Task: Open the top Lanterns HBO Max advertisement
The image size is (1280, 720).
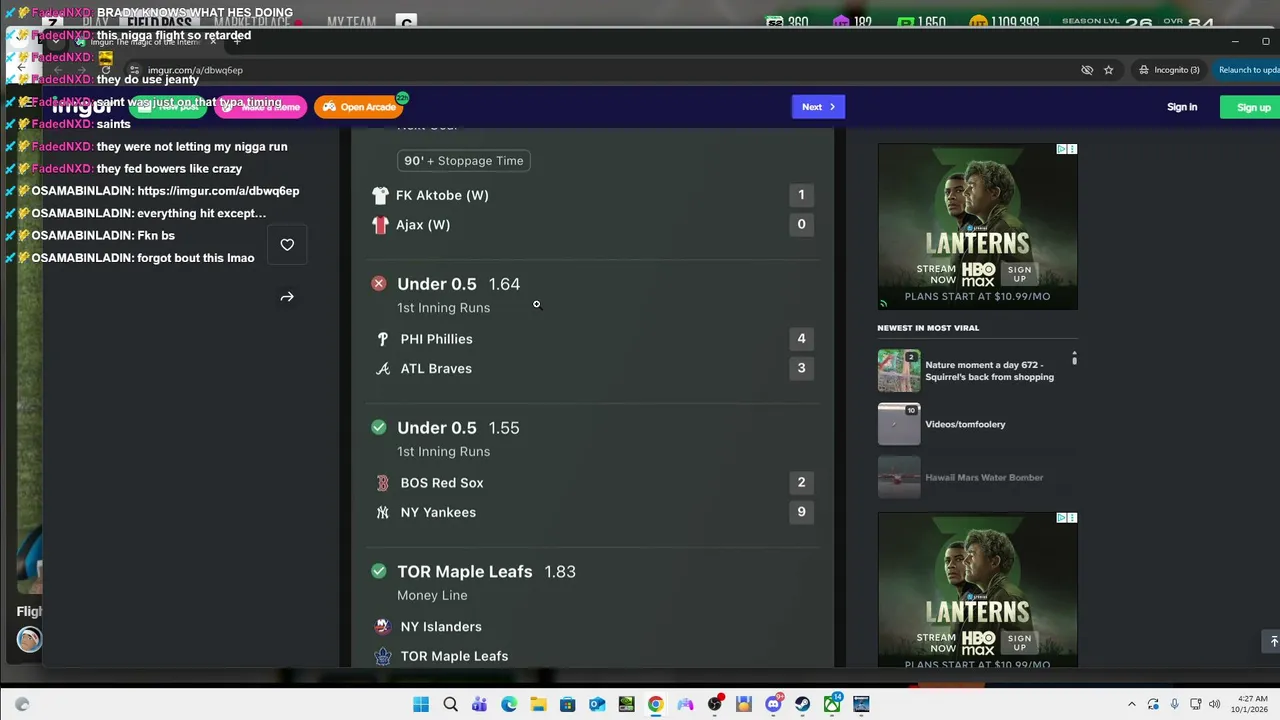Action: click(978, 227)
